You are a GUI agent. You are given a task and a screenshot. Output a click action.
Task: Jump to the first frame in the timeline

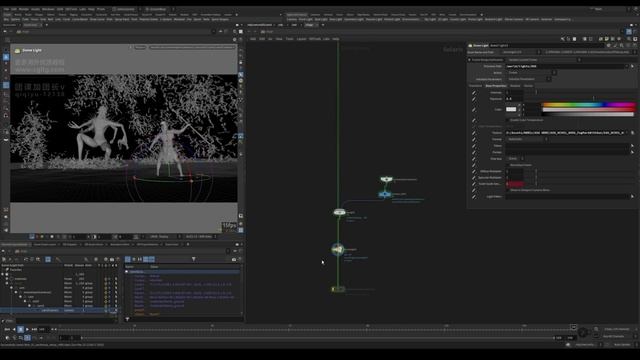click(7, 329)
